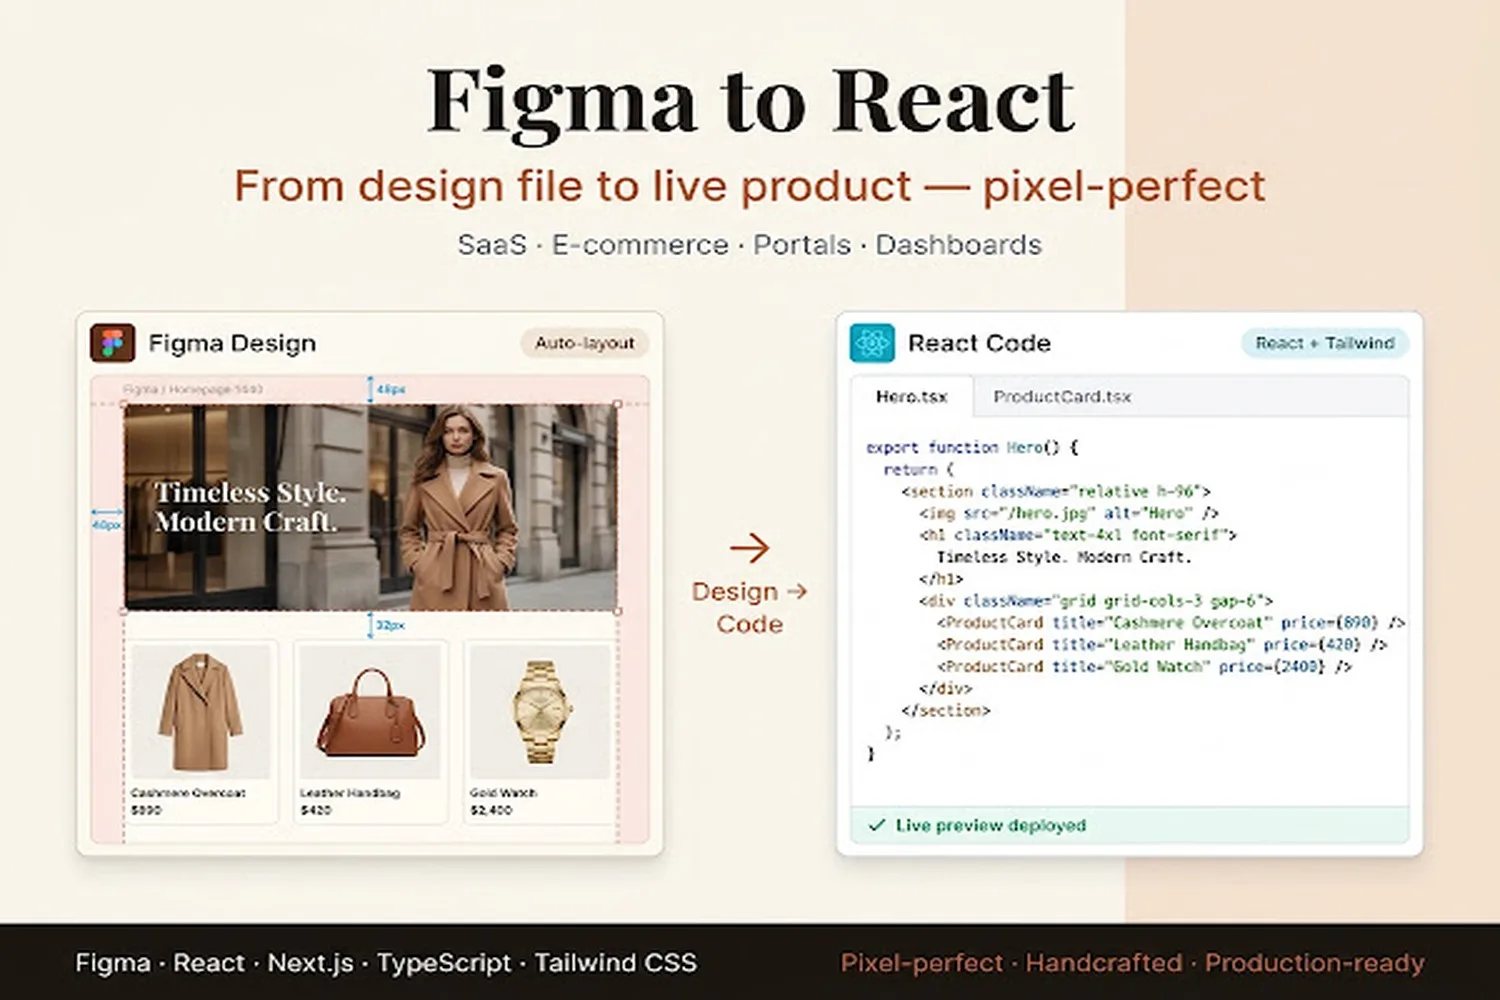Click the Leather Handbag product image
1500x1000 pixels.
point(370,712)
